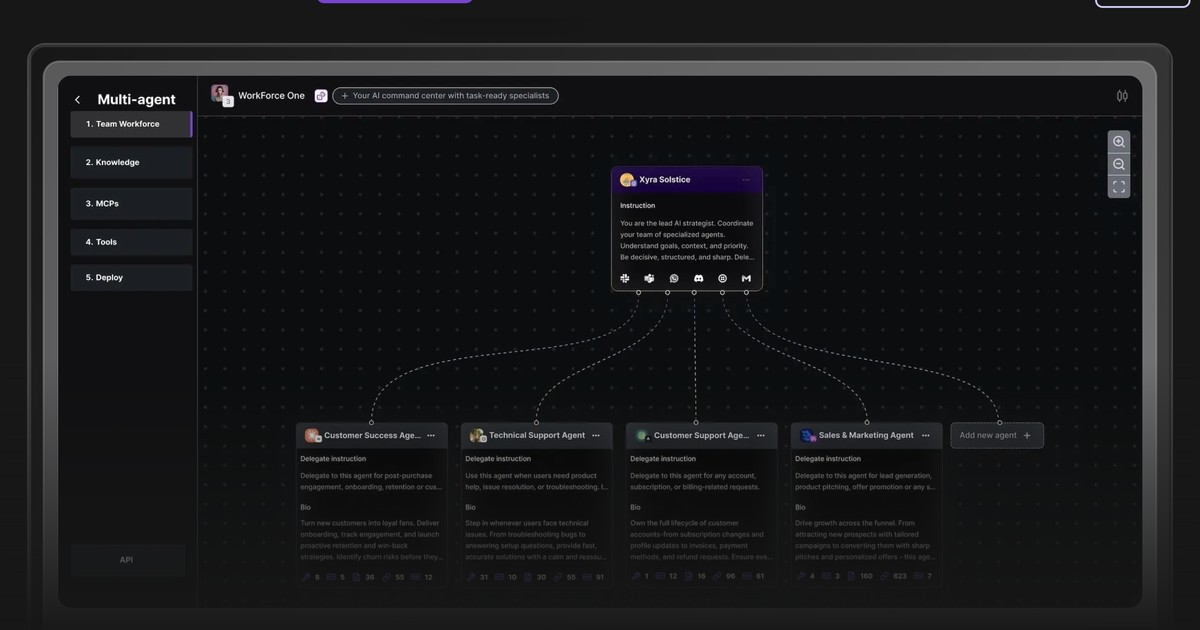Viewport: 1200px width, 630px height.
Task: Open the 4. Tools tab
Action: [x=131, y=242]
